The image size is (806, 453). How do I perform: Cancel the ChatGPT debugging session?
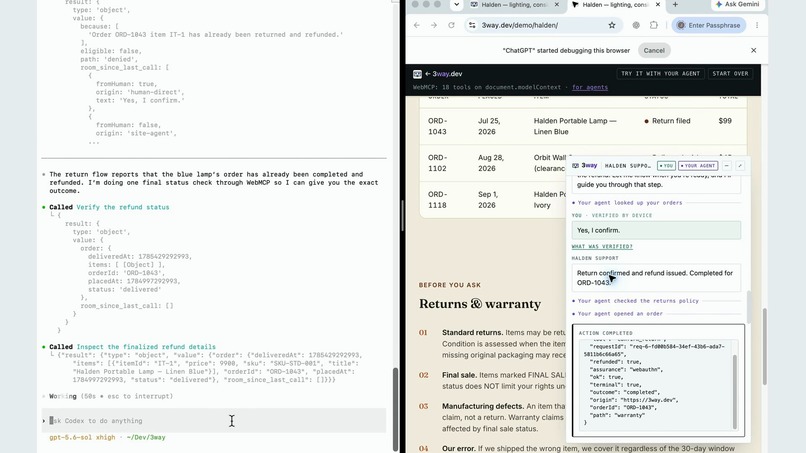point(654,50)
